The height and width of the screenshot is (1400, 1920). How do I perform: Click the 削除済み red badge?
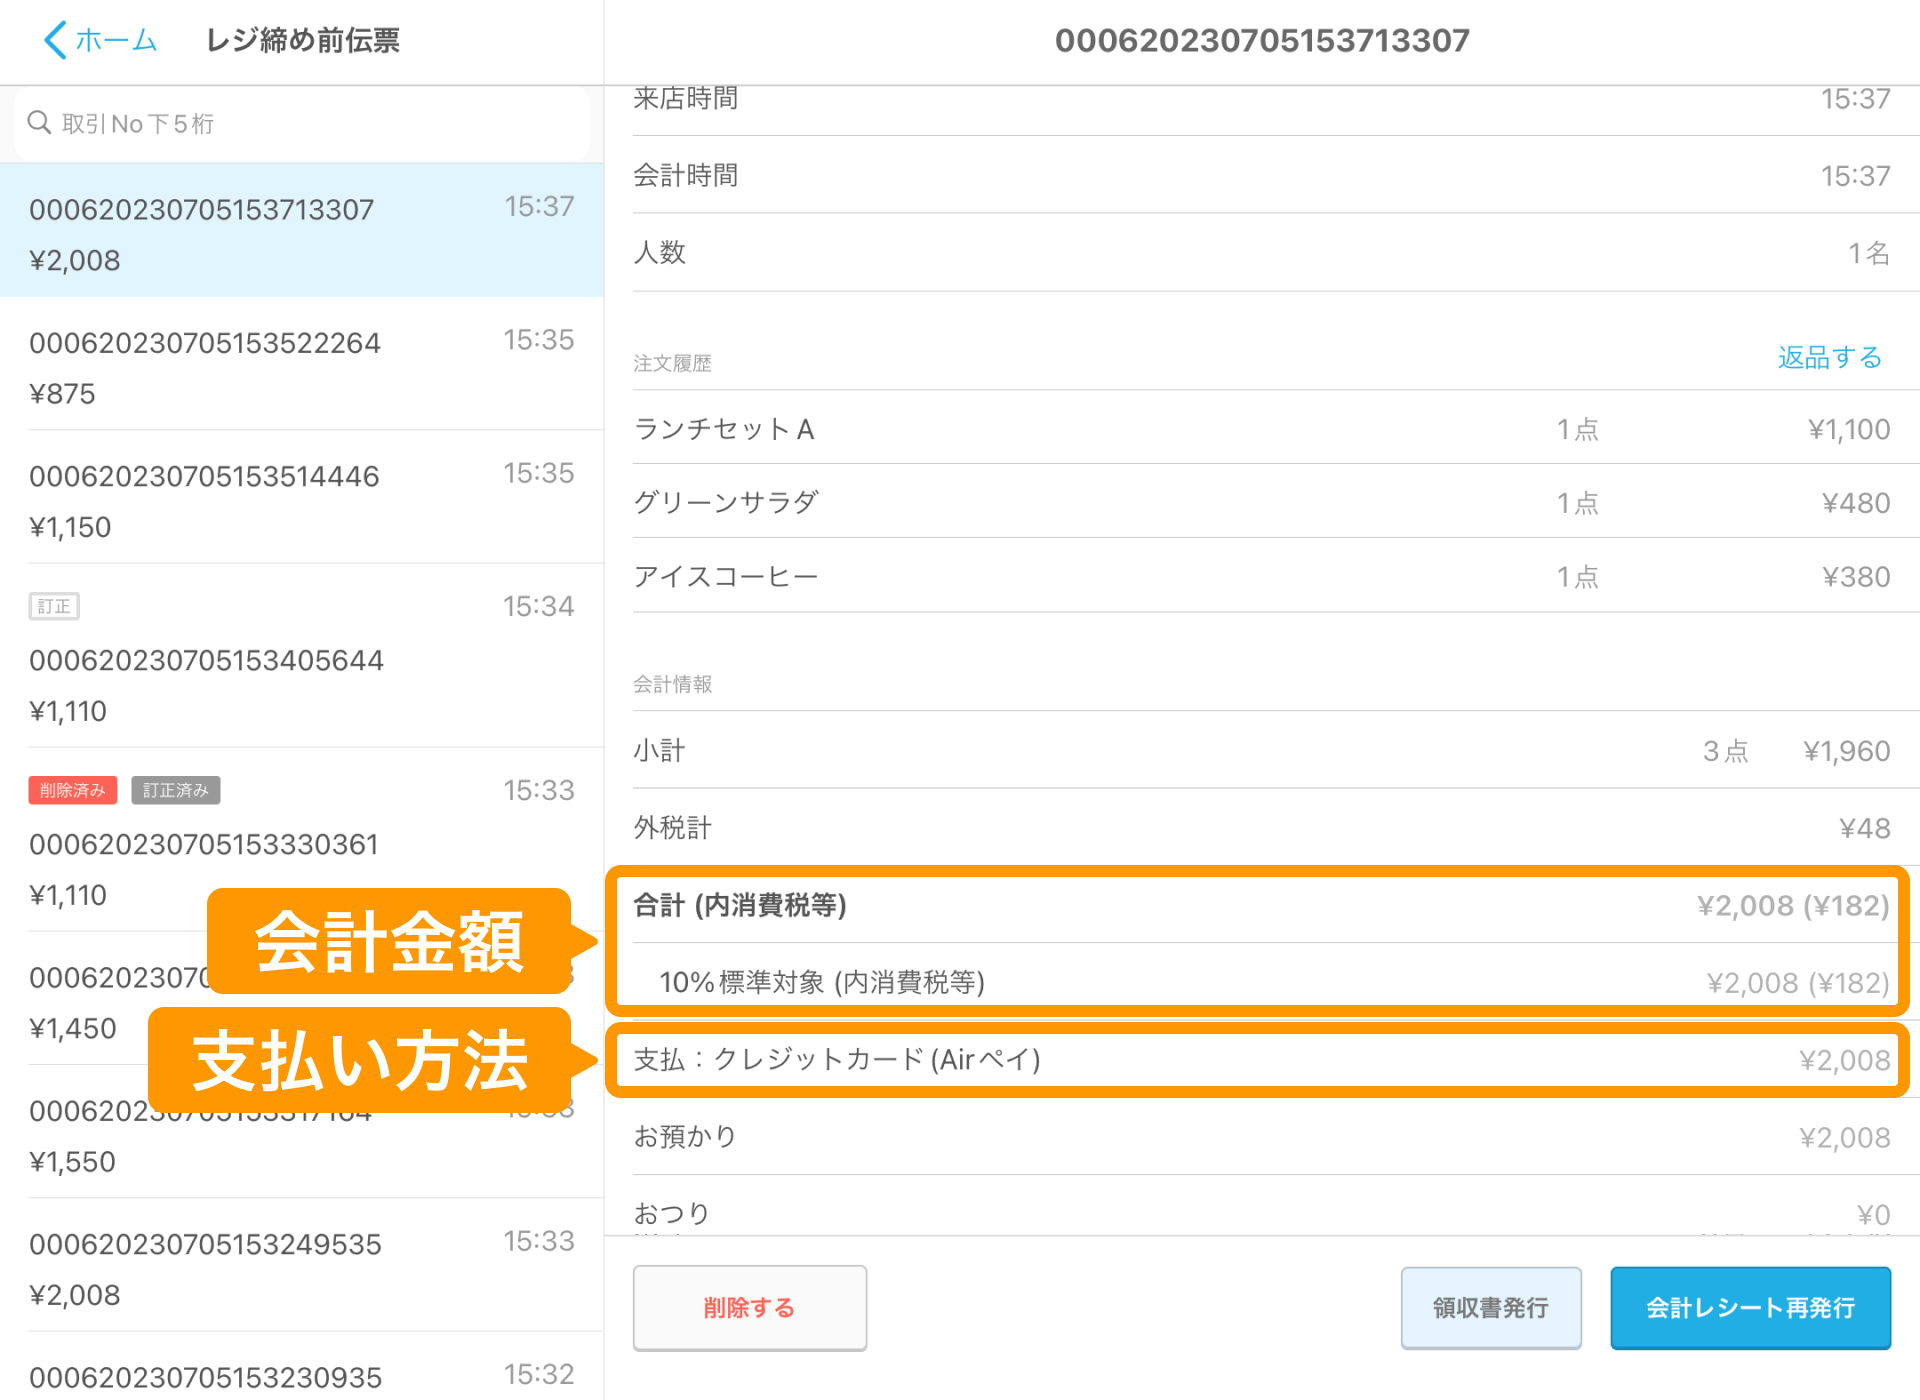pyautogui.click(x=72, y=790)
